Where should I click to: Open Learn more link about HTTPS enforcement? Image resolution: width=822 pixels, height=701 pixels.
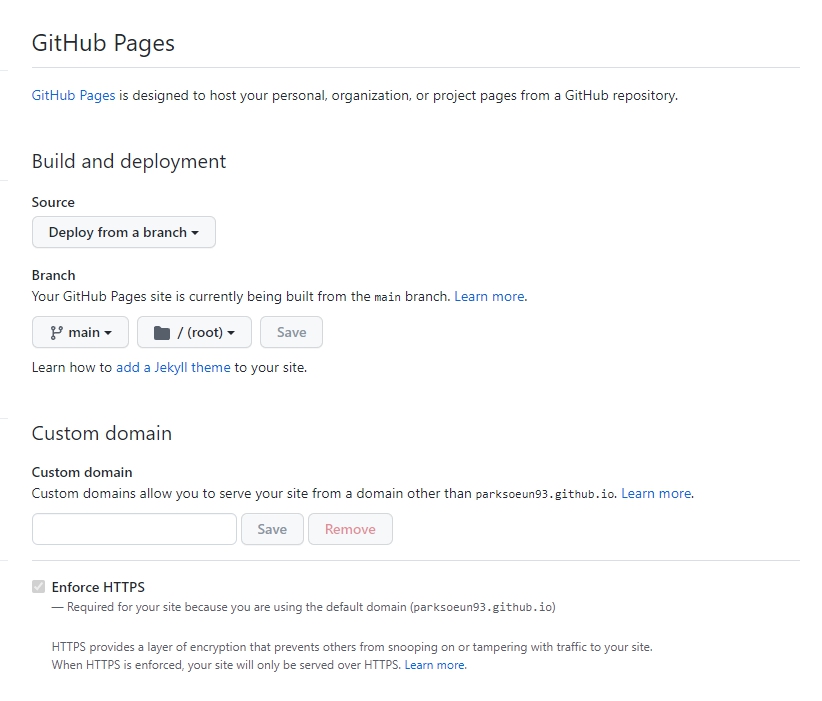(x=435, y=665)
